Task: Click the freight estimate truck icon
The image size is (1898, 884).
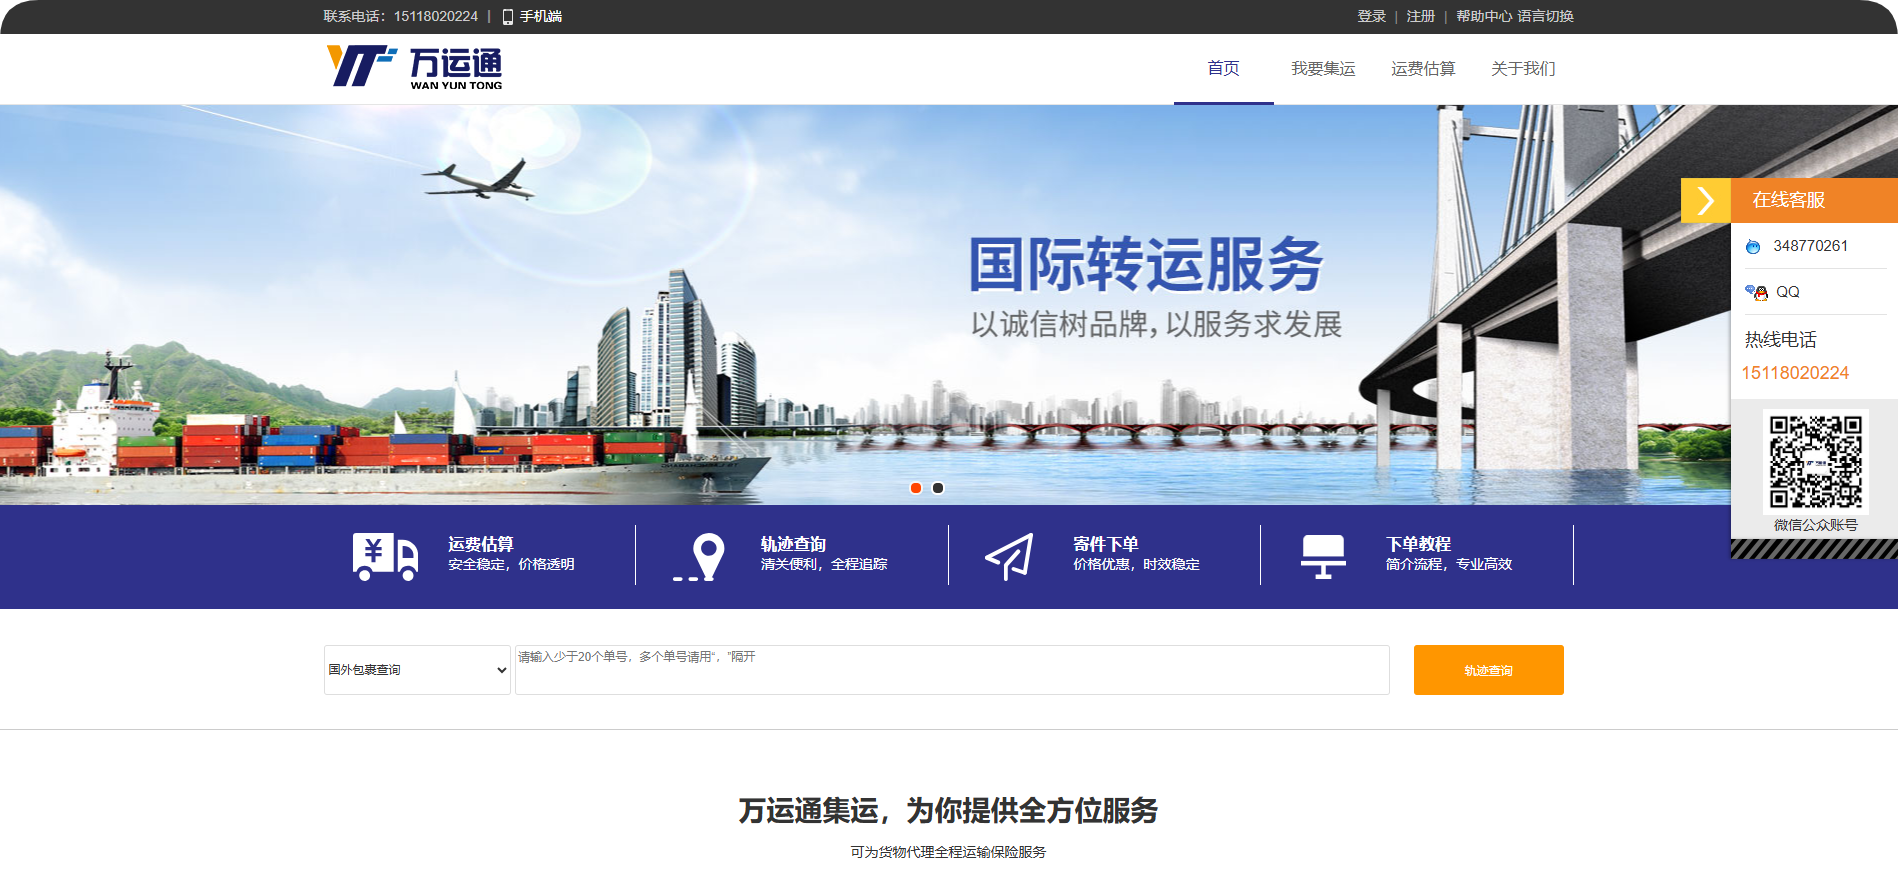Action: click(385, 557)
